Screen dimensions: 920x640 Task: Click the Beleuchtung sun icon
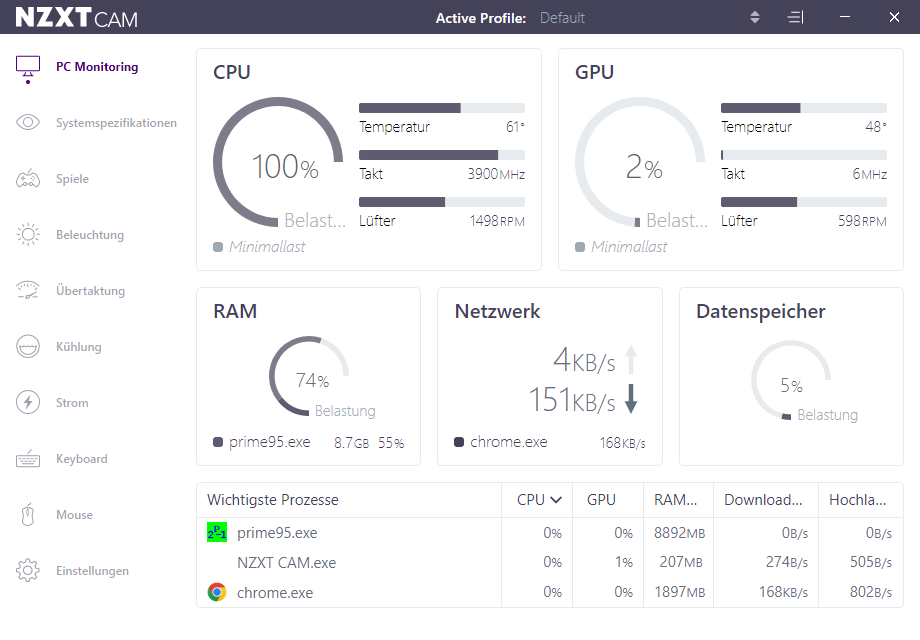point(28,235)
